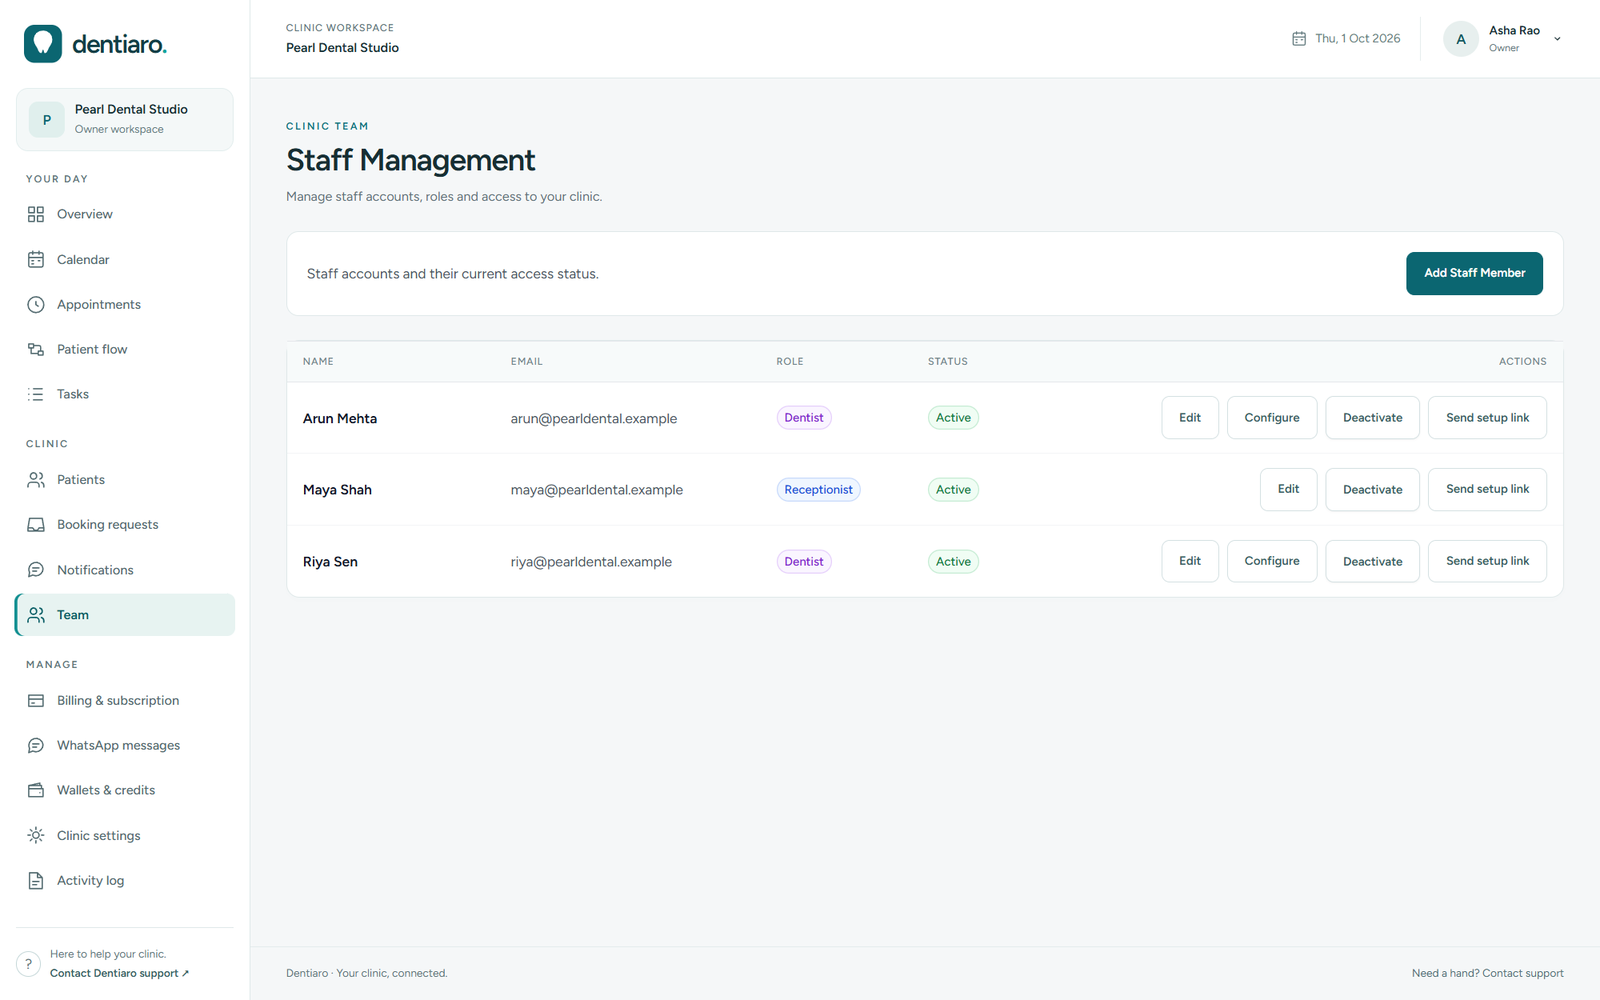Edit Maya Shah's account

coord(1288,490)
